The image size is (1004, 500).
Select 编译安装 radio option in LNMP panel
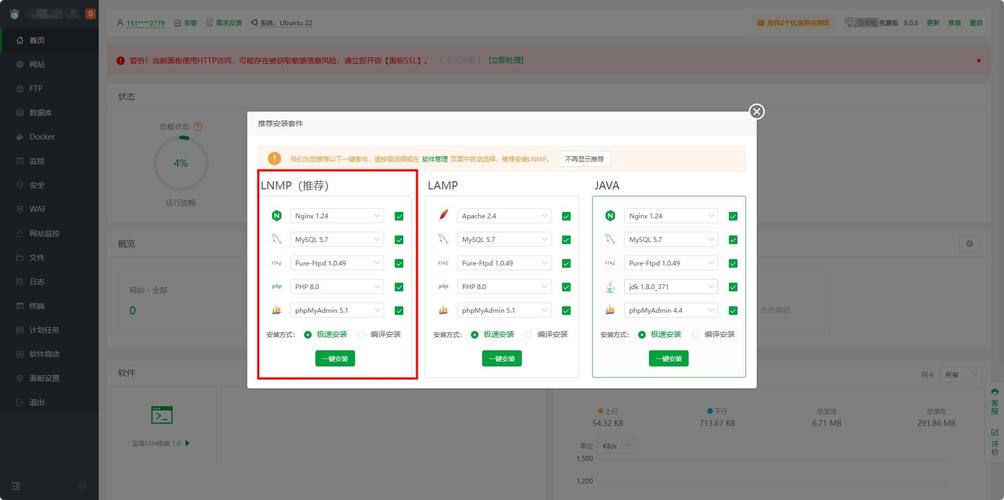pyautogui.click(x=361, y=335)
